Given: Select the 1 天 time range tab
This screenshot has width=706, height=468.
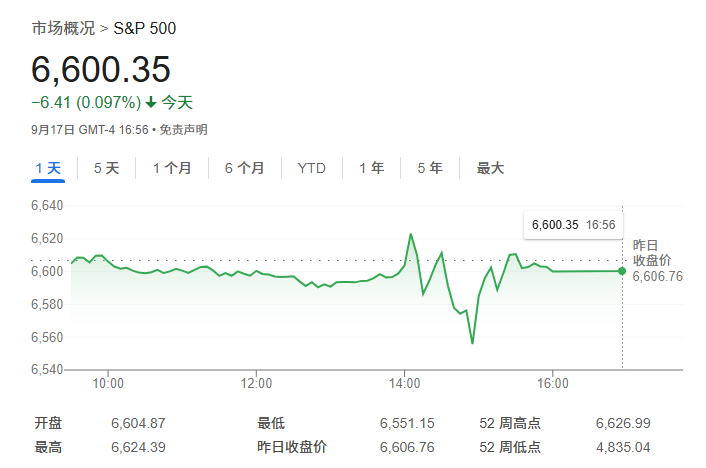Looking at the screenshot, I should pos(48,168).
